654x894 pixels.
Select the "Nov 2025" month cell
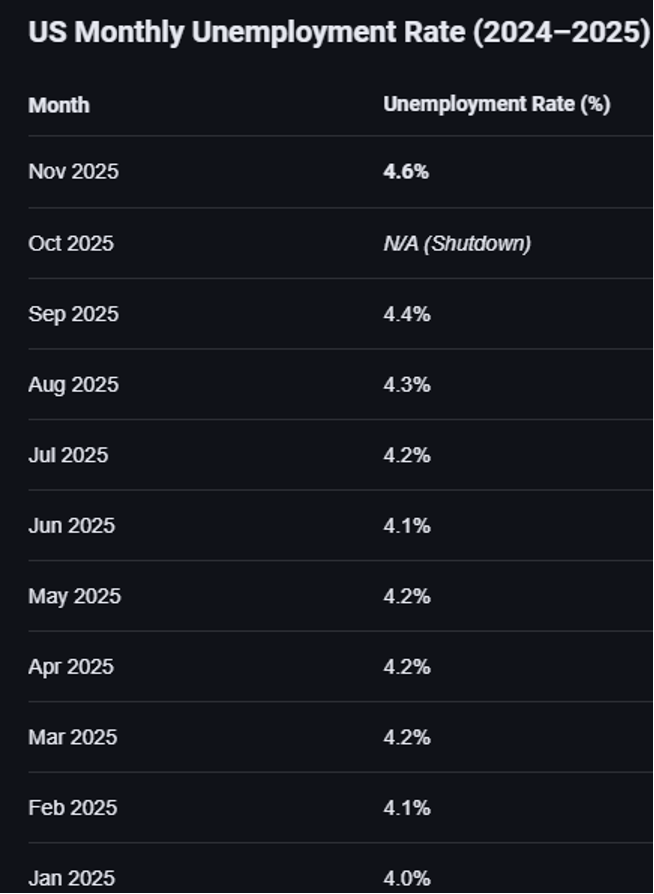point(73,172)
